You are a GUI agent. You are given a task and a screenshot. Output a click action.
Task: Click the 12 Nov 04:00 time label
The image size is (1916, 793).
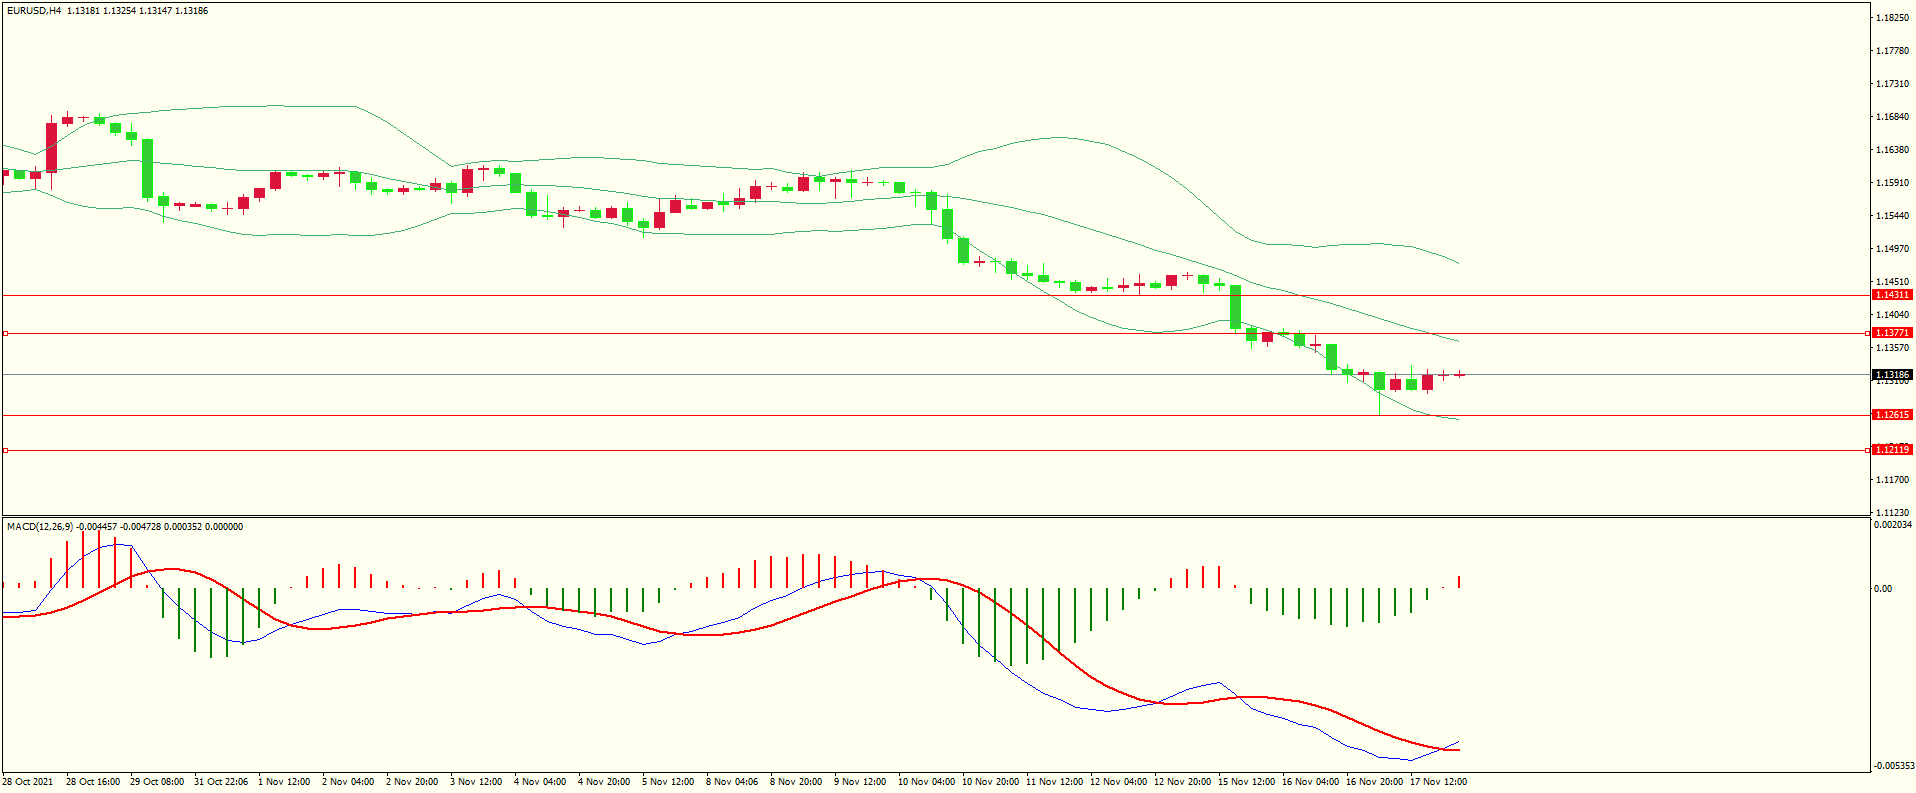pyautogui.click(x=1118, y=782)
